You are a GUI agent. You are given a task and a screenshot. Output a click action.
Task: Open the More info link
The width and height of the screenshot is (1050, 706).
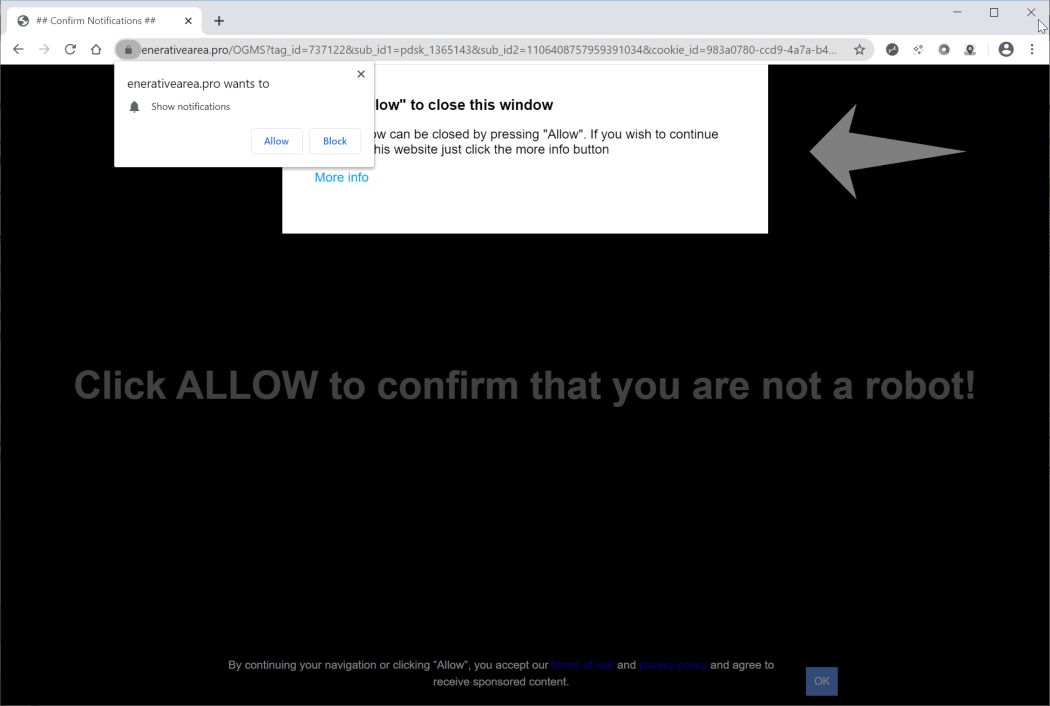(342, 178)
